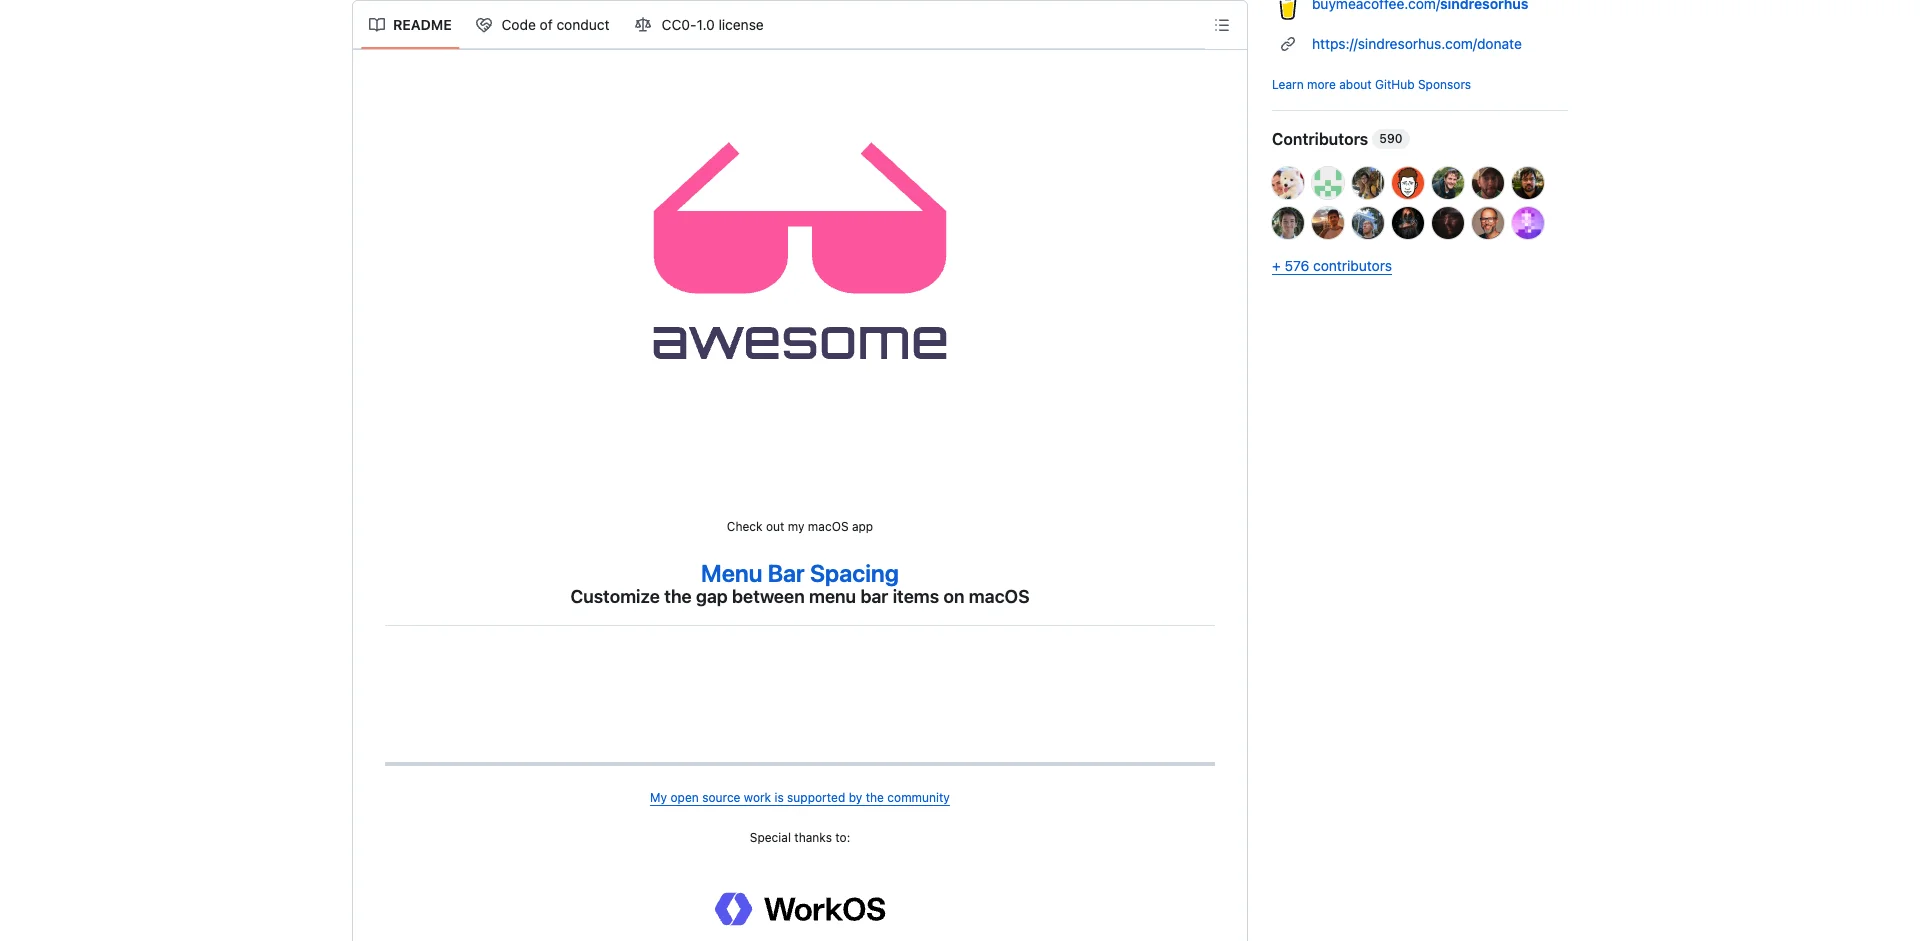Open the README tab
This screenshot has height=941, width=1920.
click(410, 25)
